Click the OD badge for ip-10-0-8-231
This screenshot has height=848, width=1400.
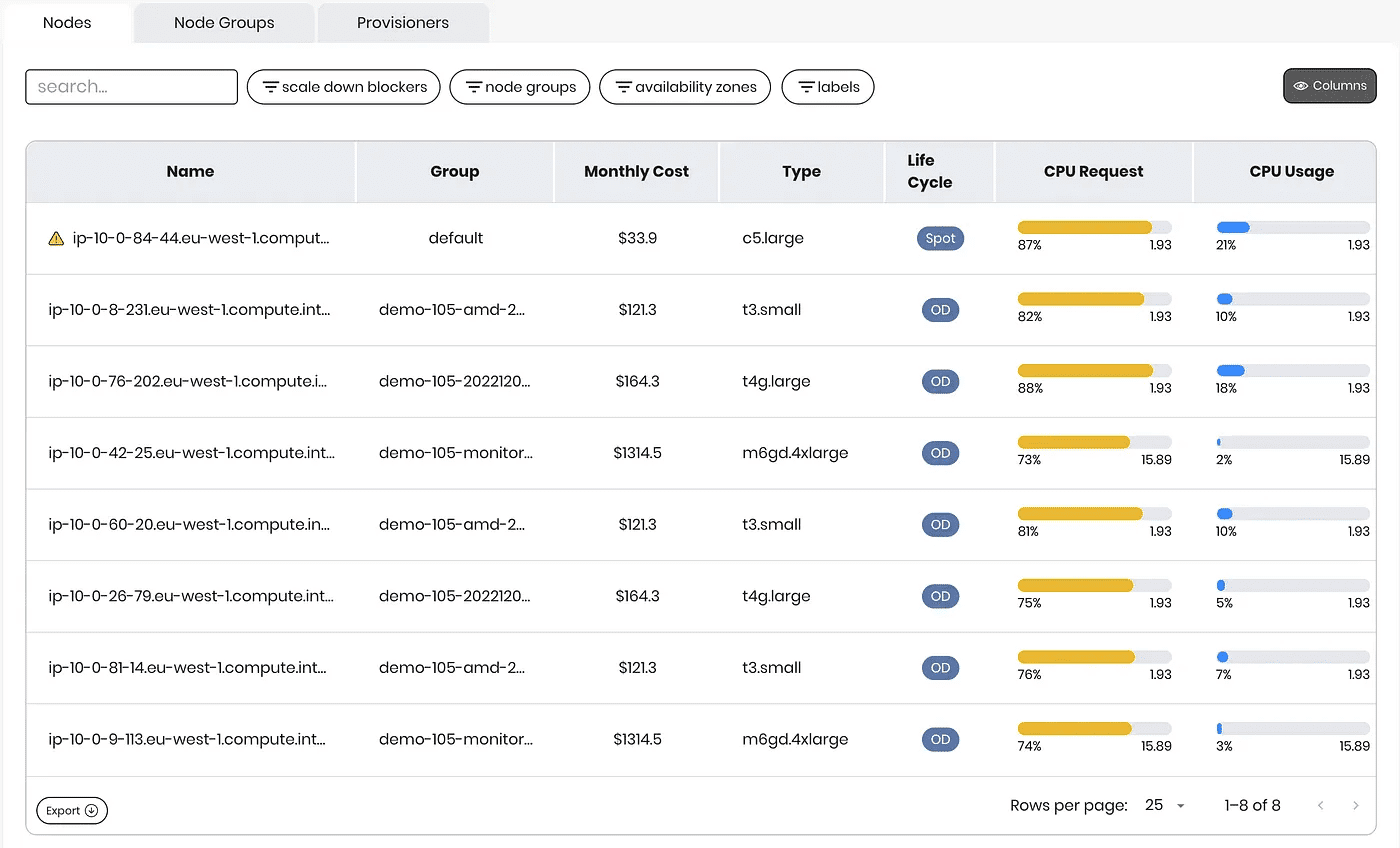[x=940, y=310]
